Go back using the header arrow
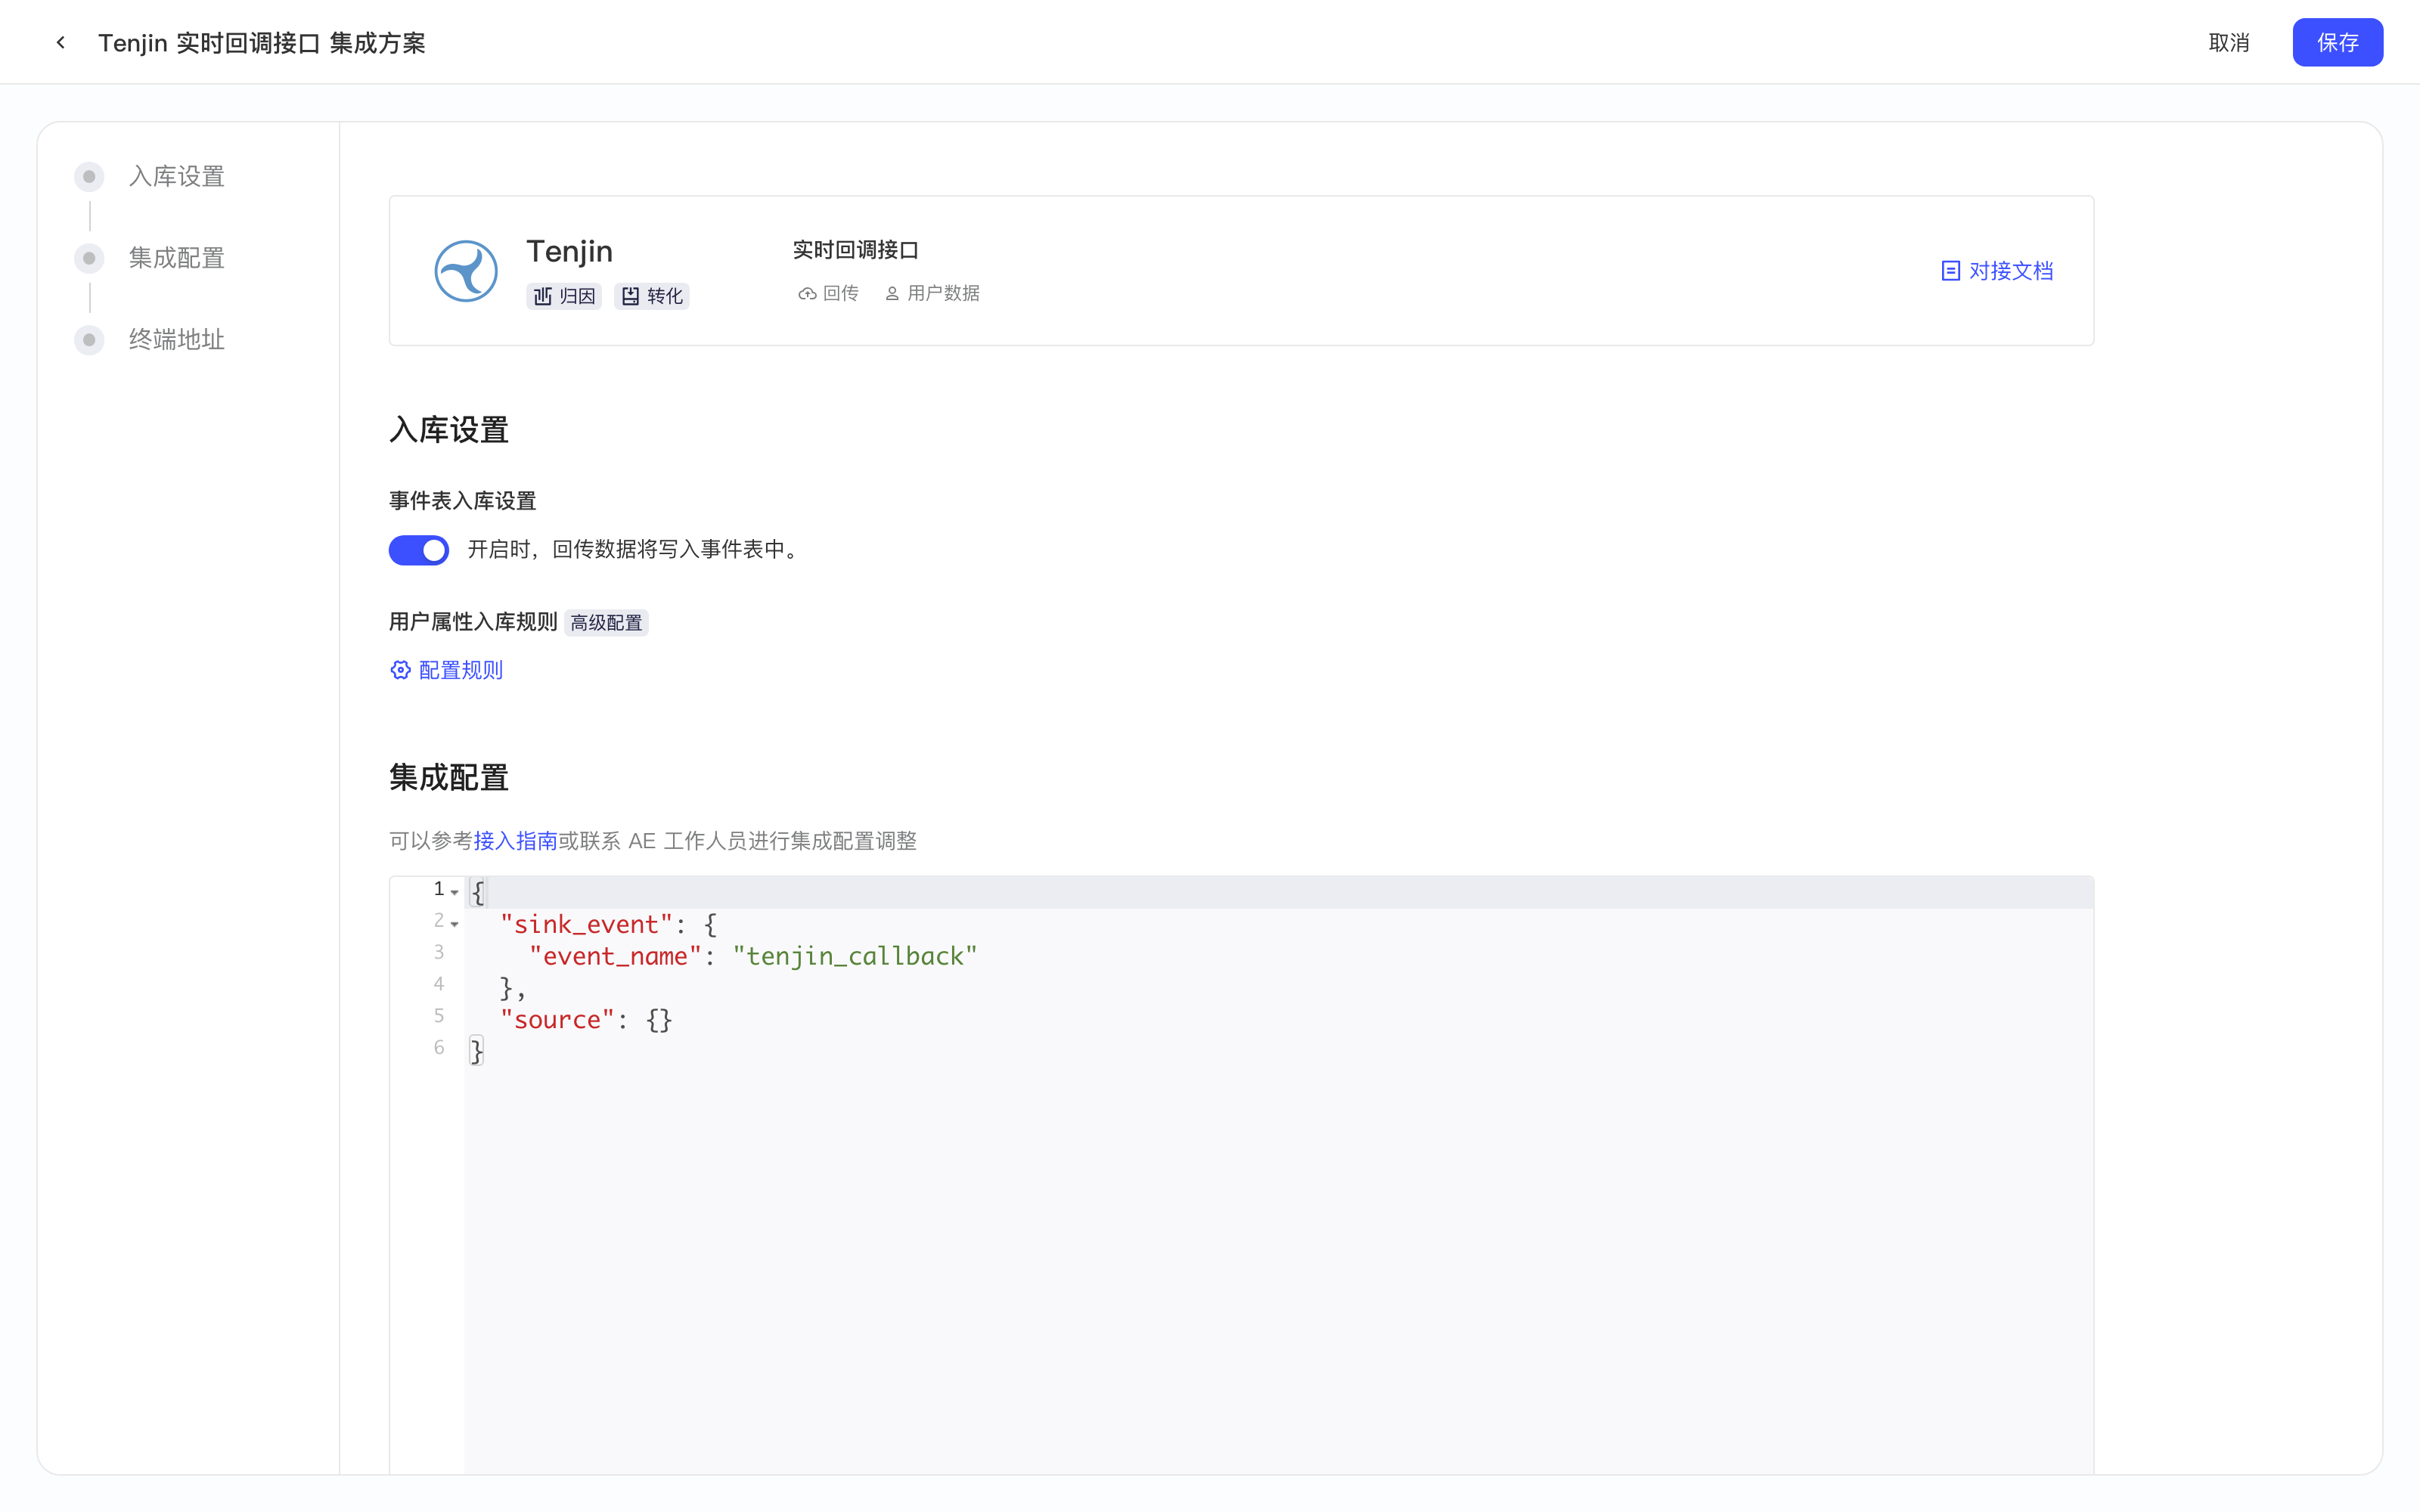The height and width of the screenshot is (1512, 2420). coord(61,42)
